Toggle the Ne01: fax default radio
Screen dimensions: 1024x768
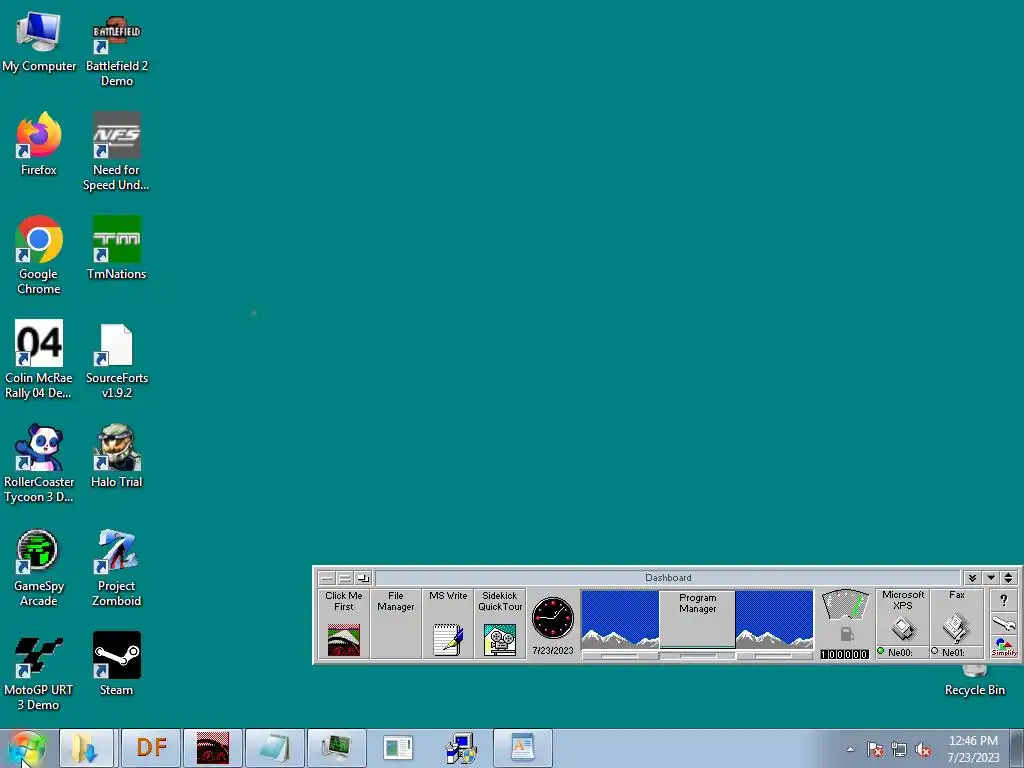tap(935, 651)
